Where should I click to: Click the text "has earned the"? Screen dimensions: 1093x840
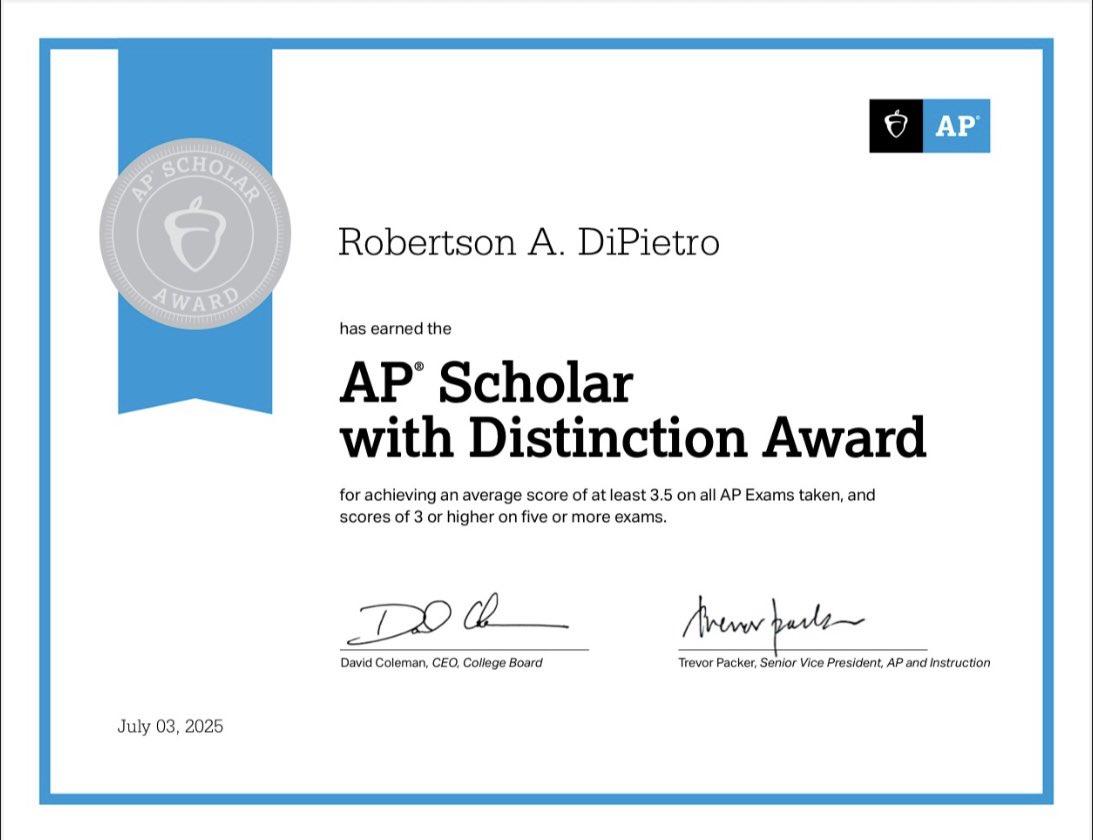(395, 328)
